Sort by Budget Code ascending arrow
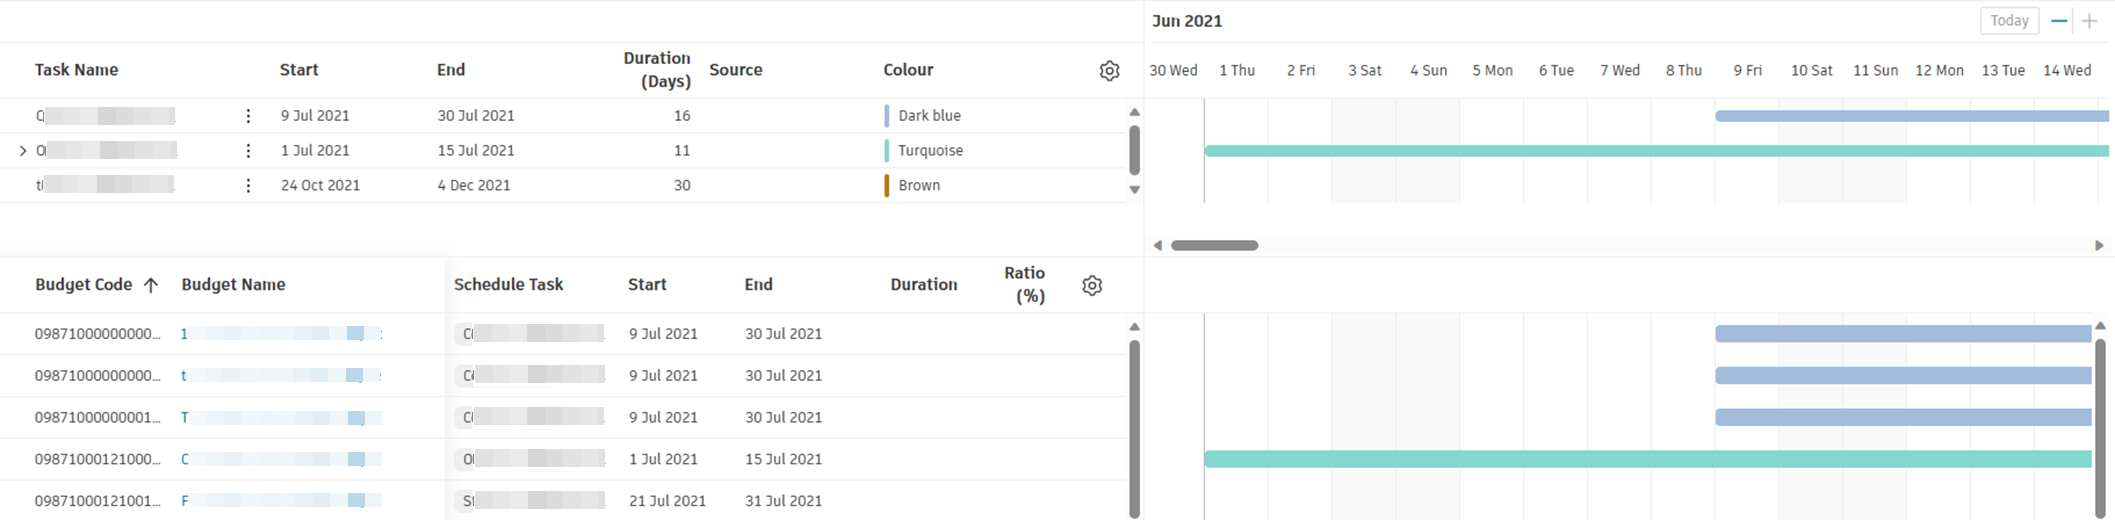This screenshot has height=520, width=2115. point(151,285)
